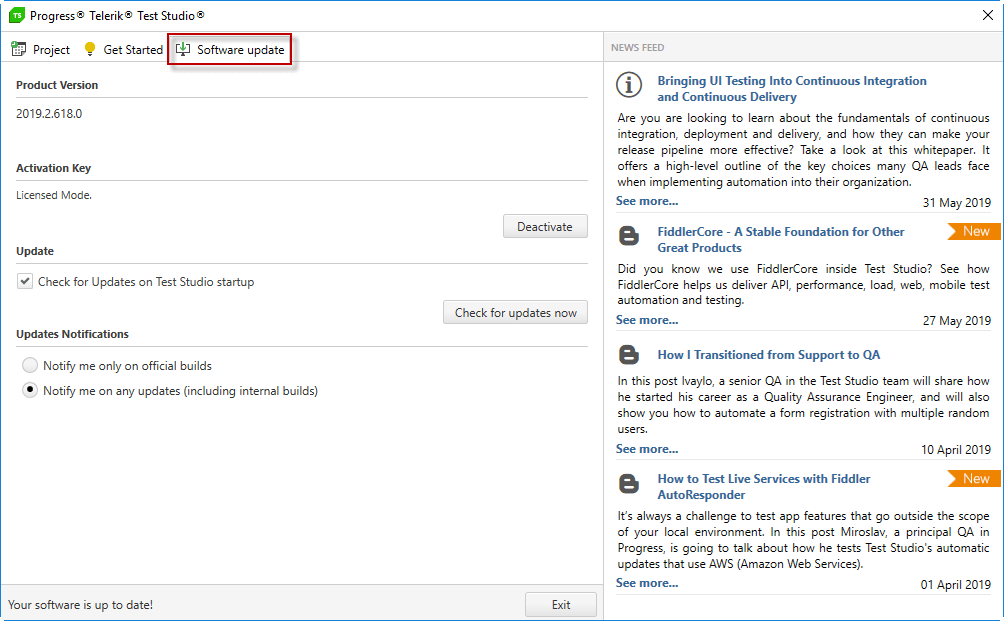
Task: Click the Progress Telerik Test Studio window title
Action: coord(117,15)
